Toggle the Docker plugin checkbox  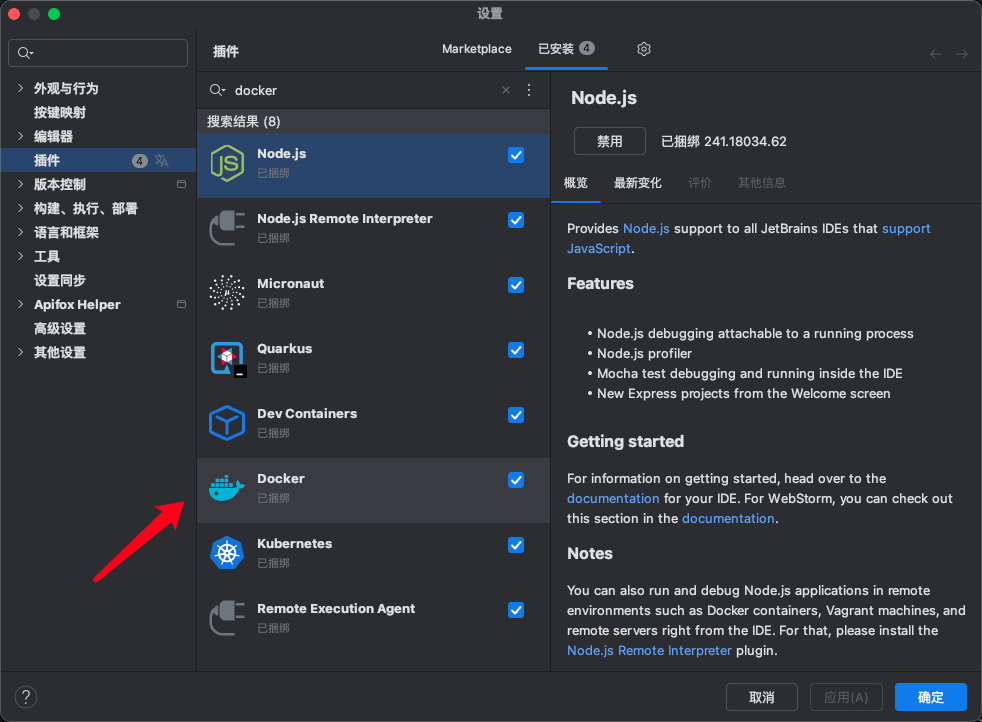[516, 480]
